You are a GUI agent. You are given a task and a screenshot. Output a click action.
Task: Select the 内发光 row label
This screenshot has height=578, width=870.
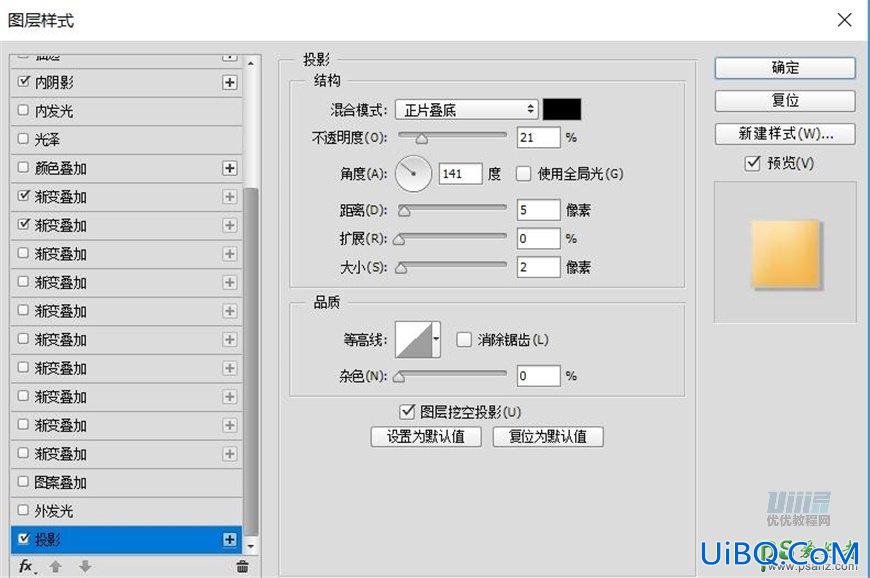[54, 111]
